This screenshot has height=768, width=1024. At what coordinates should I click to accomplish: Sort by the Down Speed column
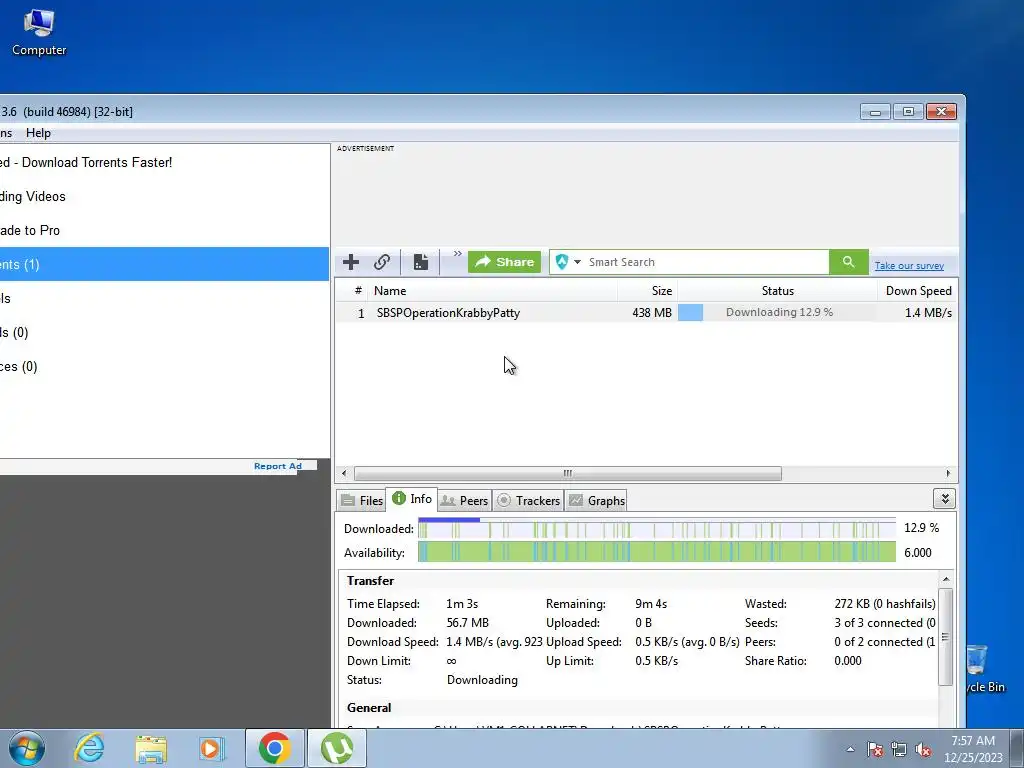point(918,291)
